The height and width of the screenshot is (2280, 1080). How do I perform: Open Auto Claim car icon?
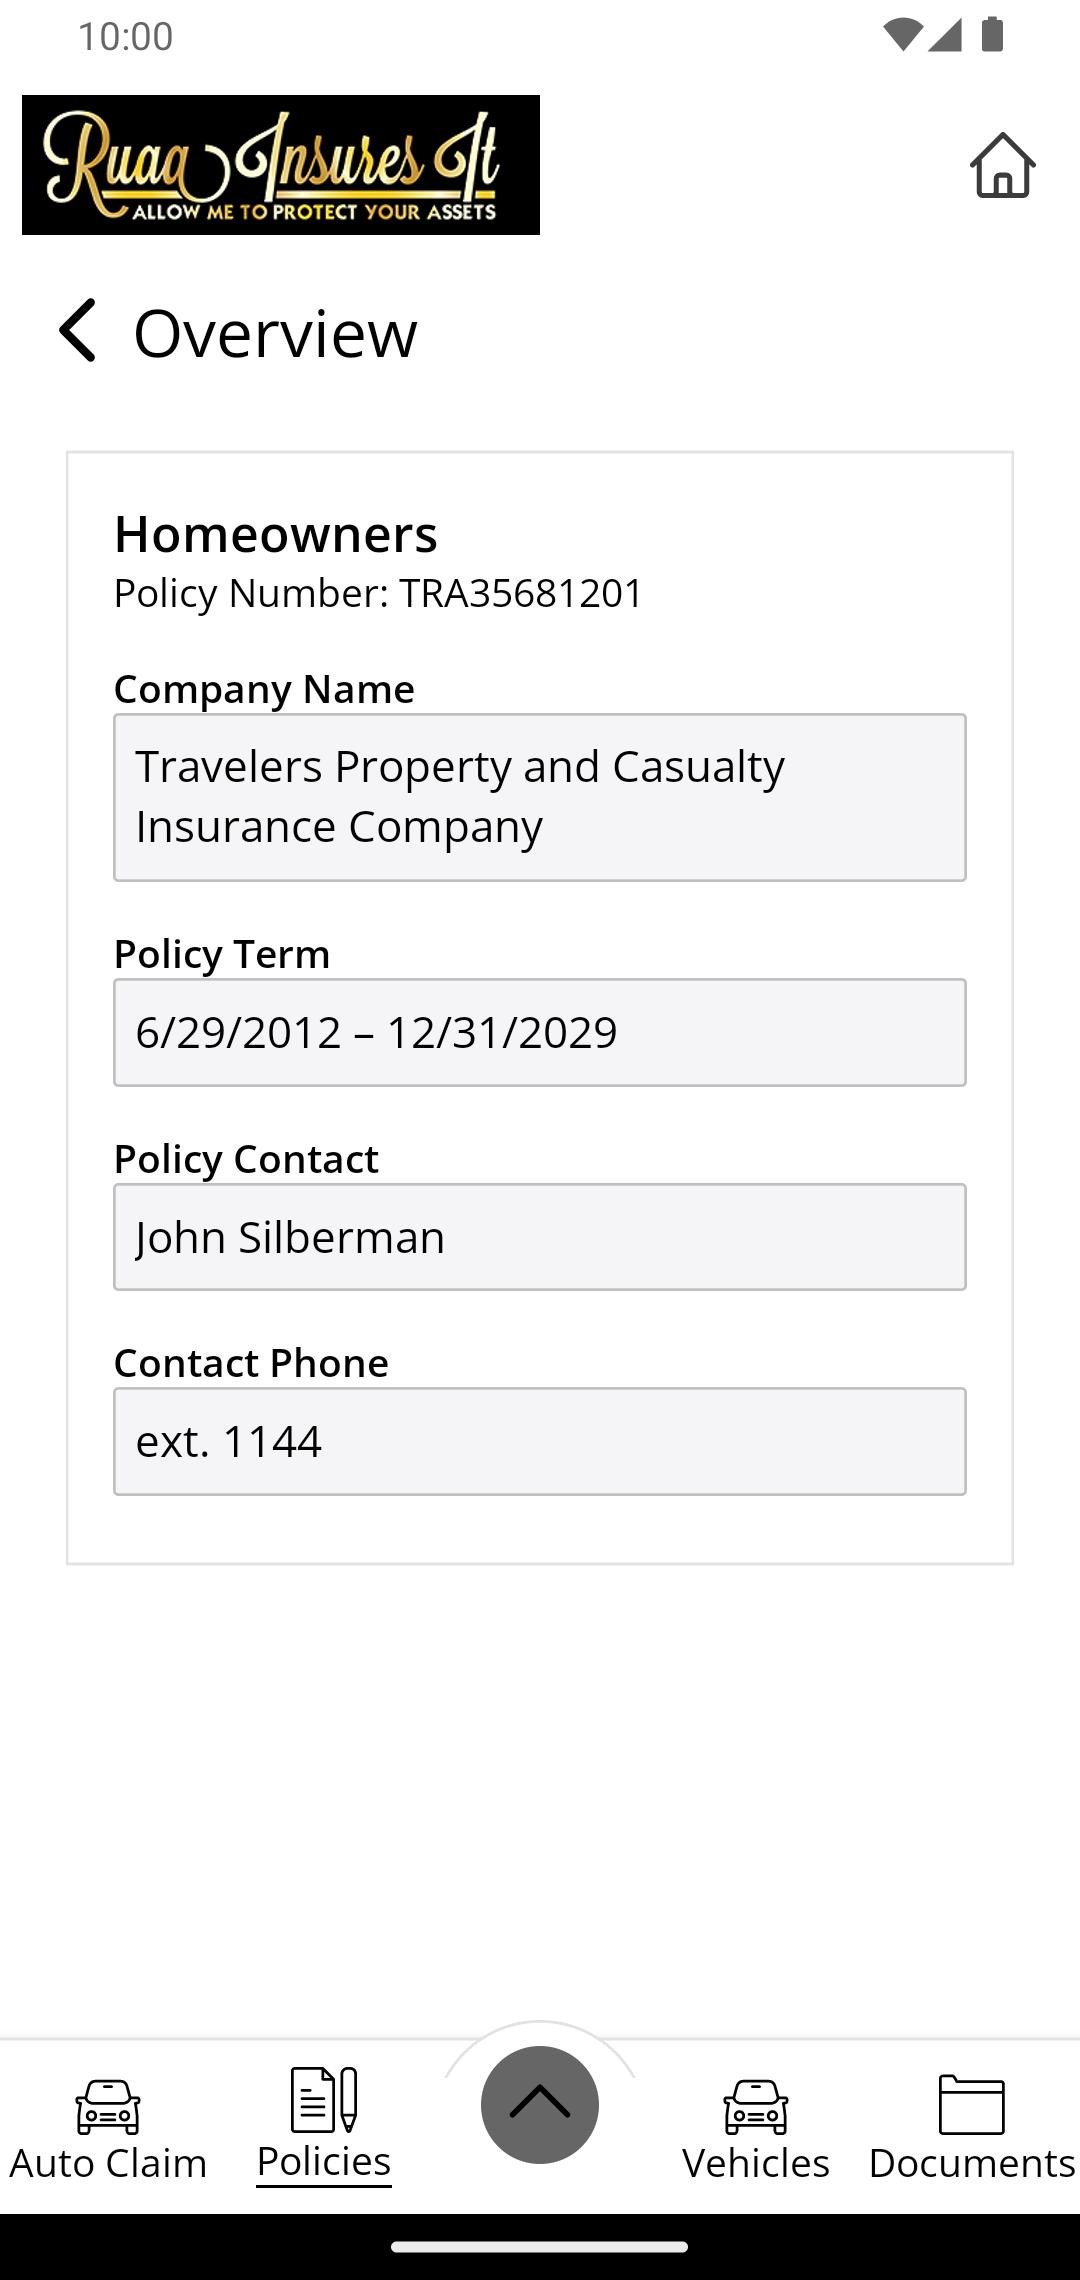click(108, 2105)
